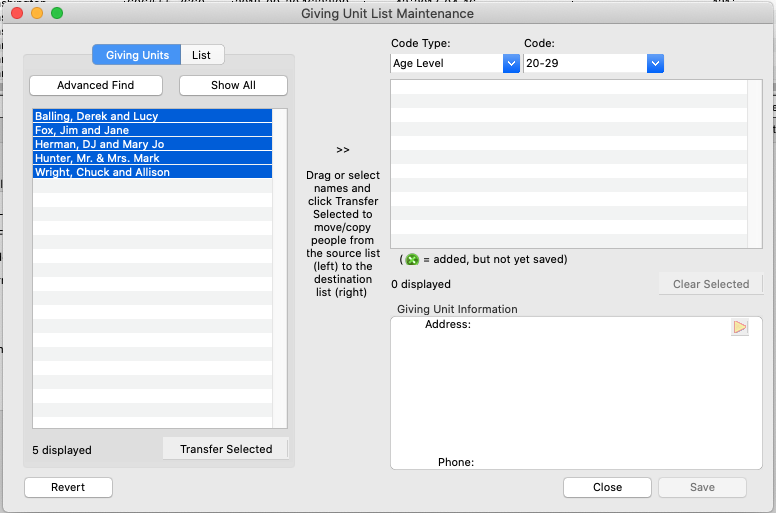Click the Show All button

(233, 85)
